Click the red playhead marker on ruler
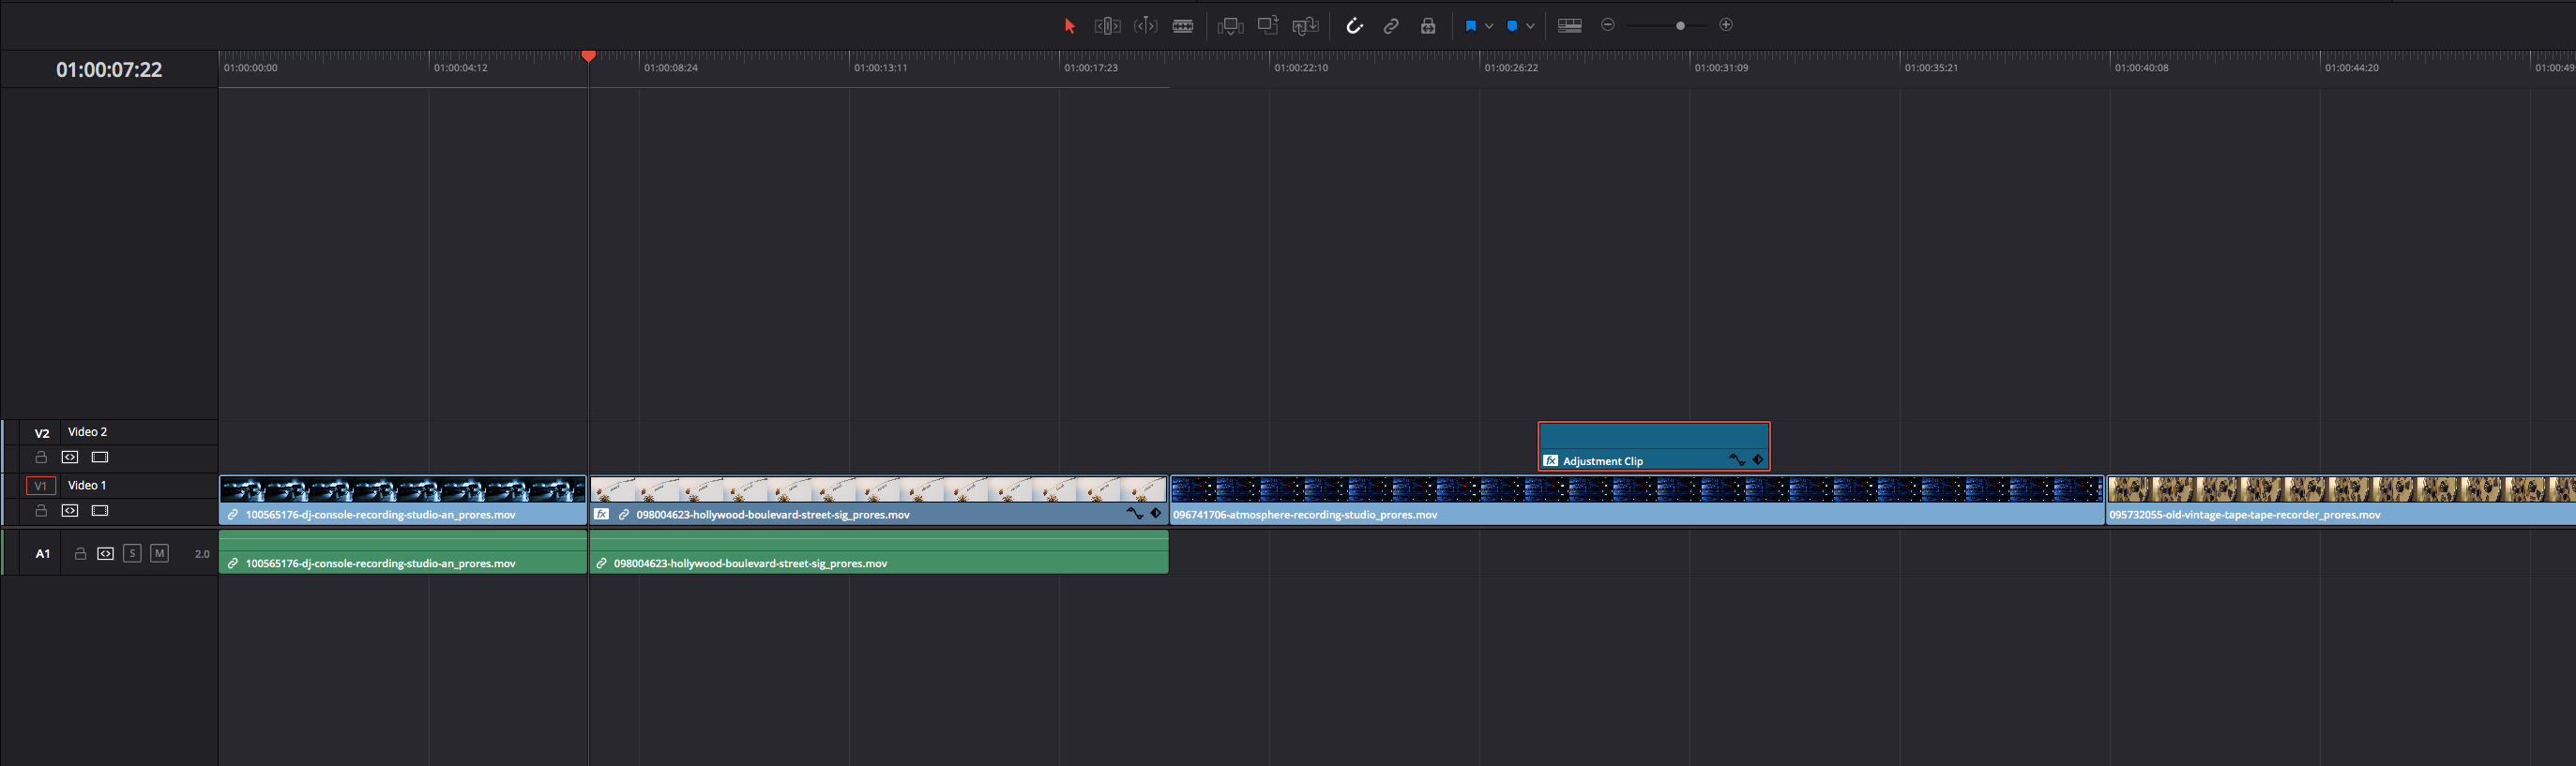The image size is (2576, 766). pos(589,56)
